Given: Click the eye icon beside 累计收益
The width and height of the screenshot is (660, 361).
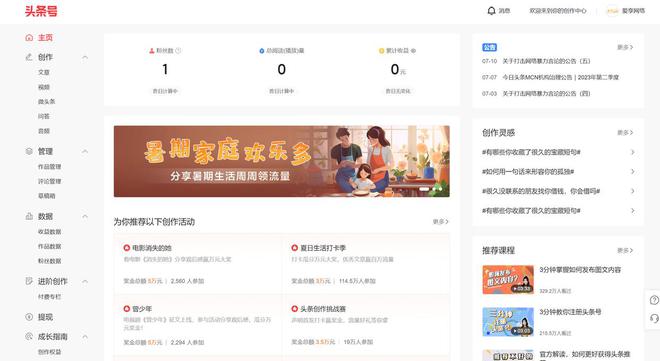Looking at the screenshot, I should (x=413, y=50).
